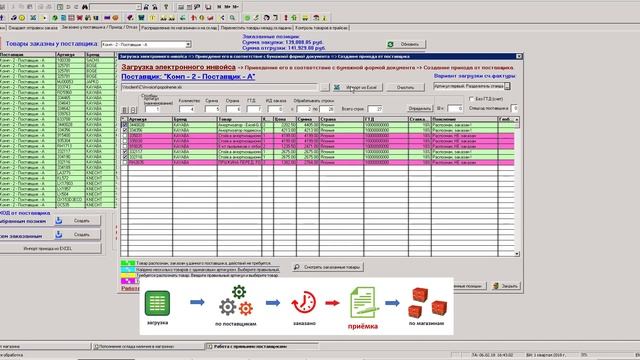Click the refresh icon beside Обновить

pyautogui.click(x=391, y=44)
